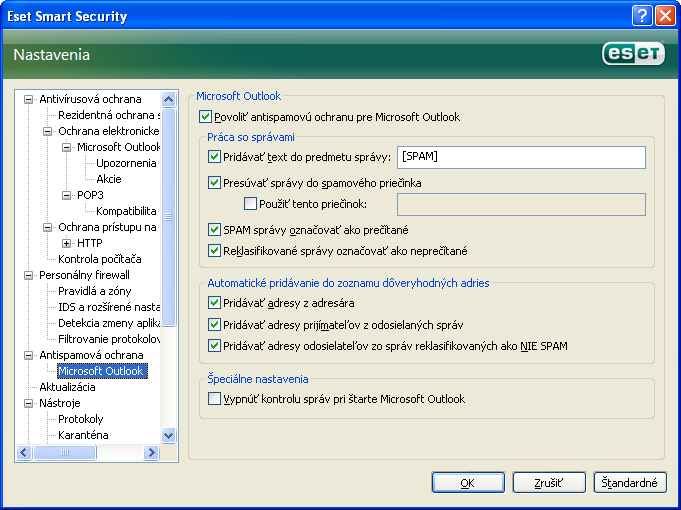
Task: Select Antivírusová ochrana tree label
Action: tap(90, 99)
